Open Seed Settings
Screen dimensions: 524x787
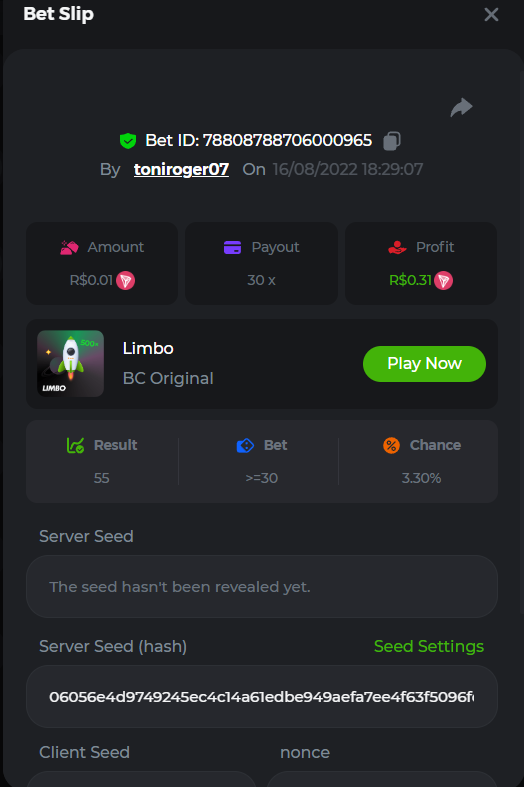click(429, 646)
